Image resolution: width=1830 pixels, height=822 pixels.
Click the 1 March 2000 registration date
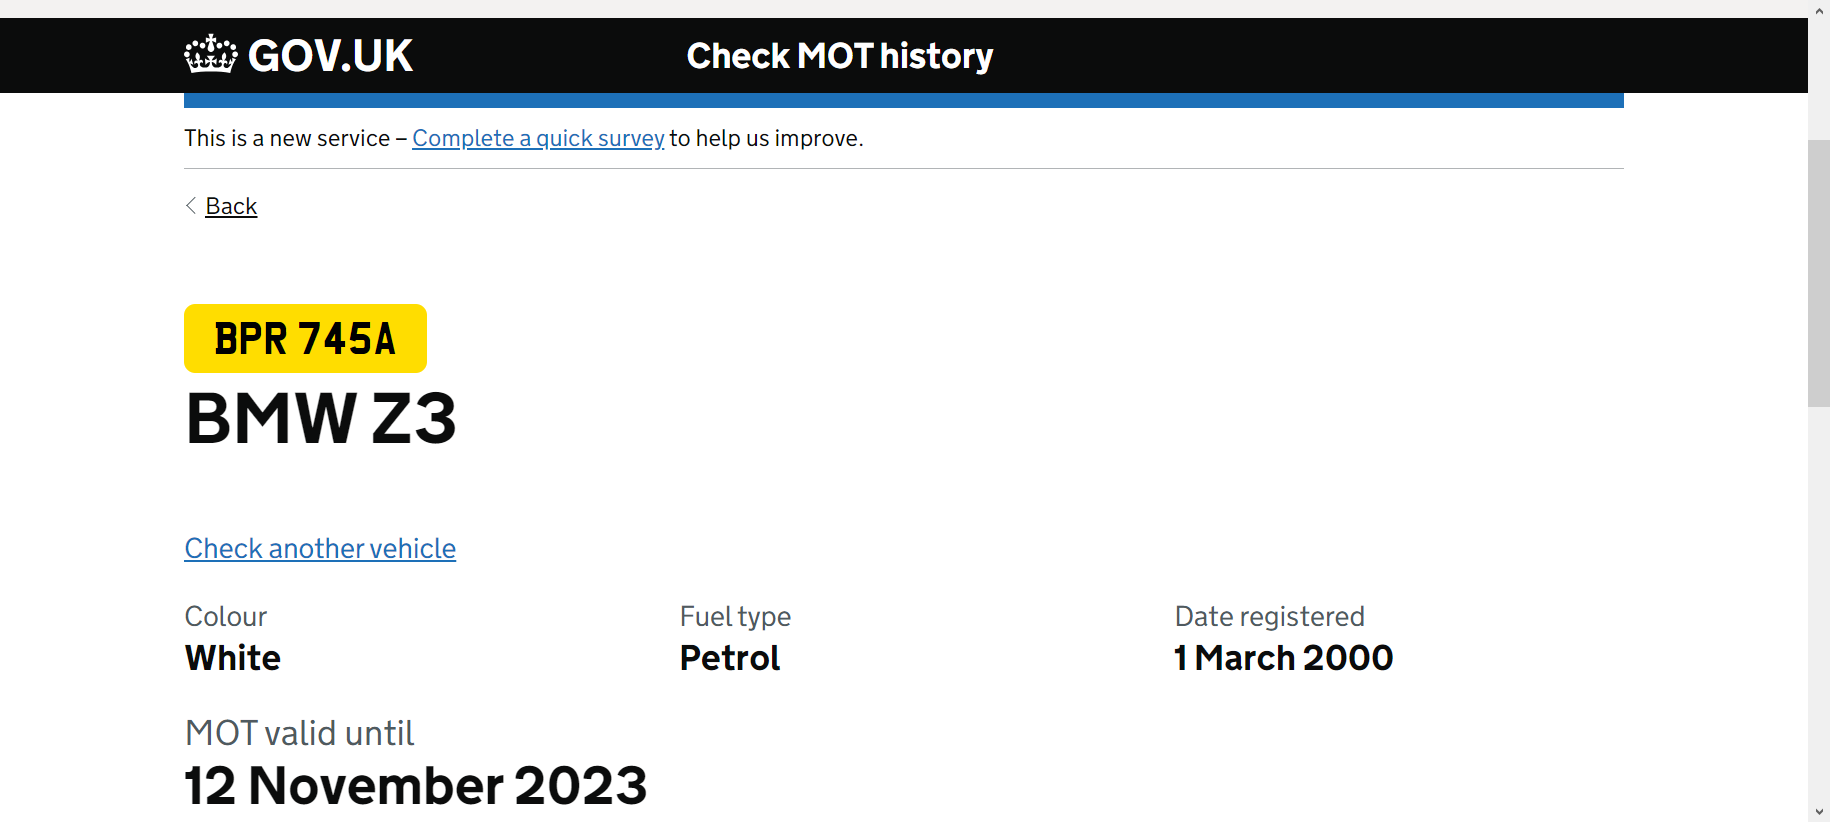coord(1284,658)
